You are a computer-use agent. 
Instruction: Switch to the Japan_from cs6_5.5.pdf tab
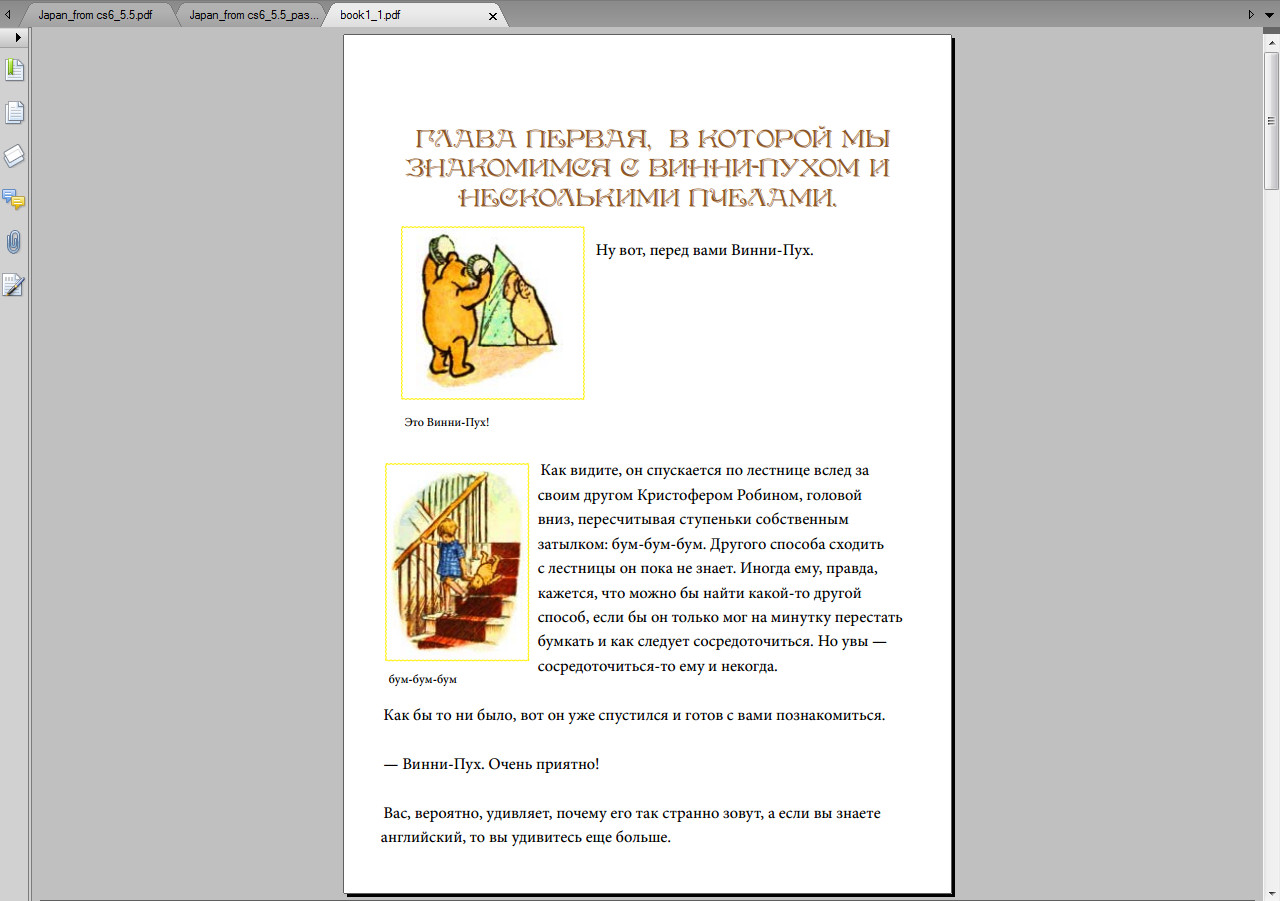pyautogui.click(x=95, y=16)
